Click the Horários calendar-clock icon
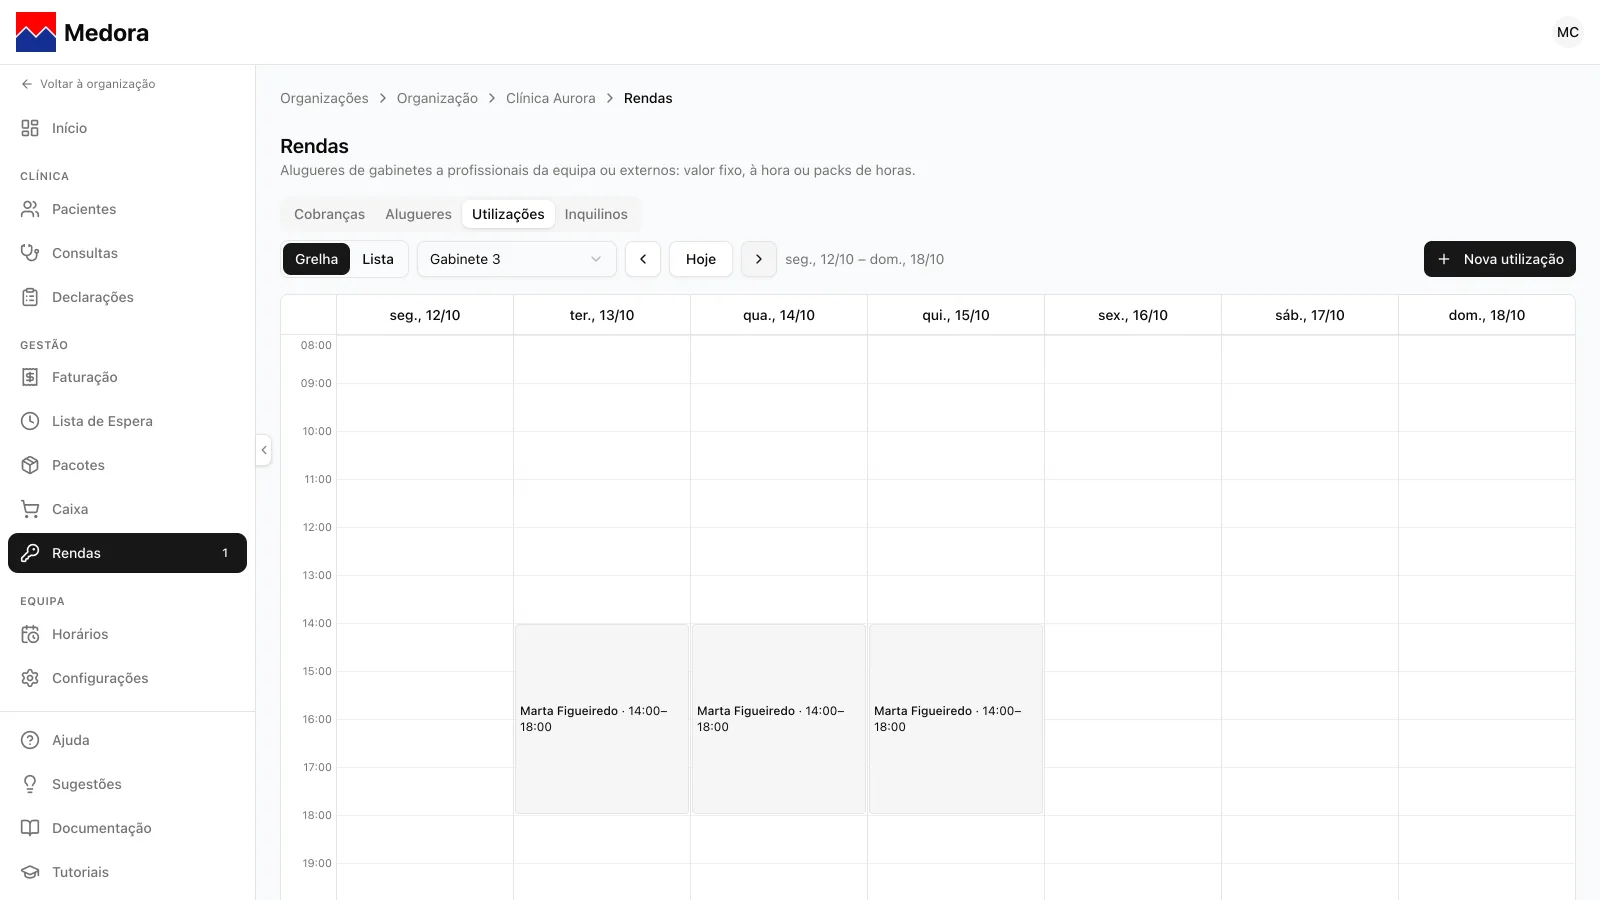This screenshot has height=900, width=1600. coord(30,634)
